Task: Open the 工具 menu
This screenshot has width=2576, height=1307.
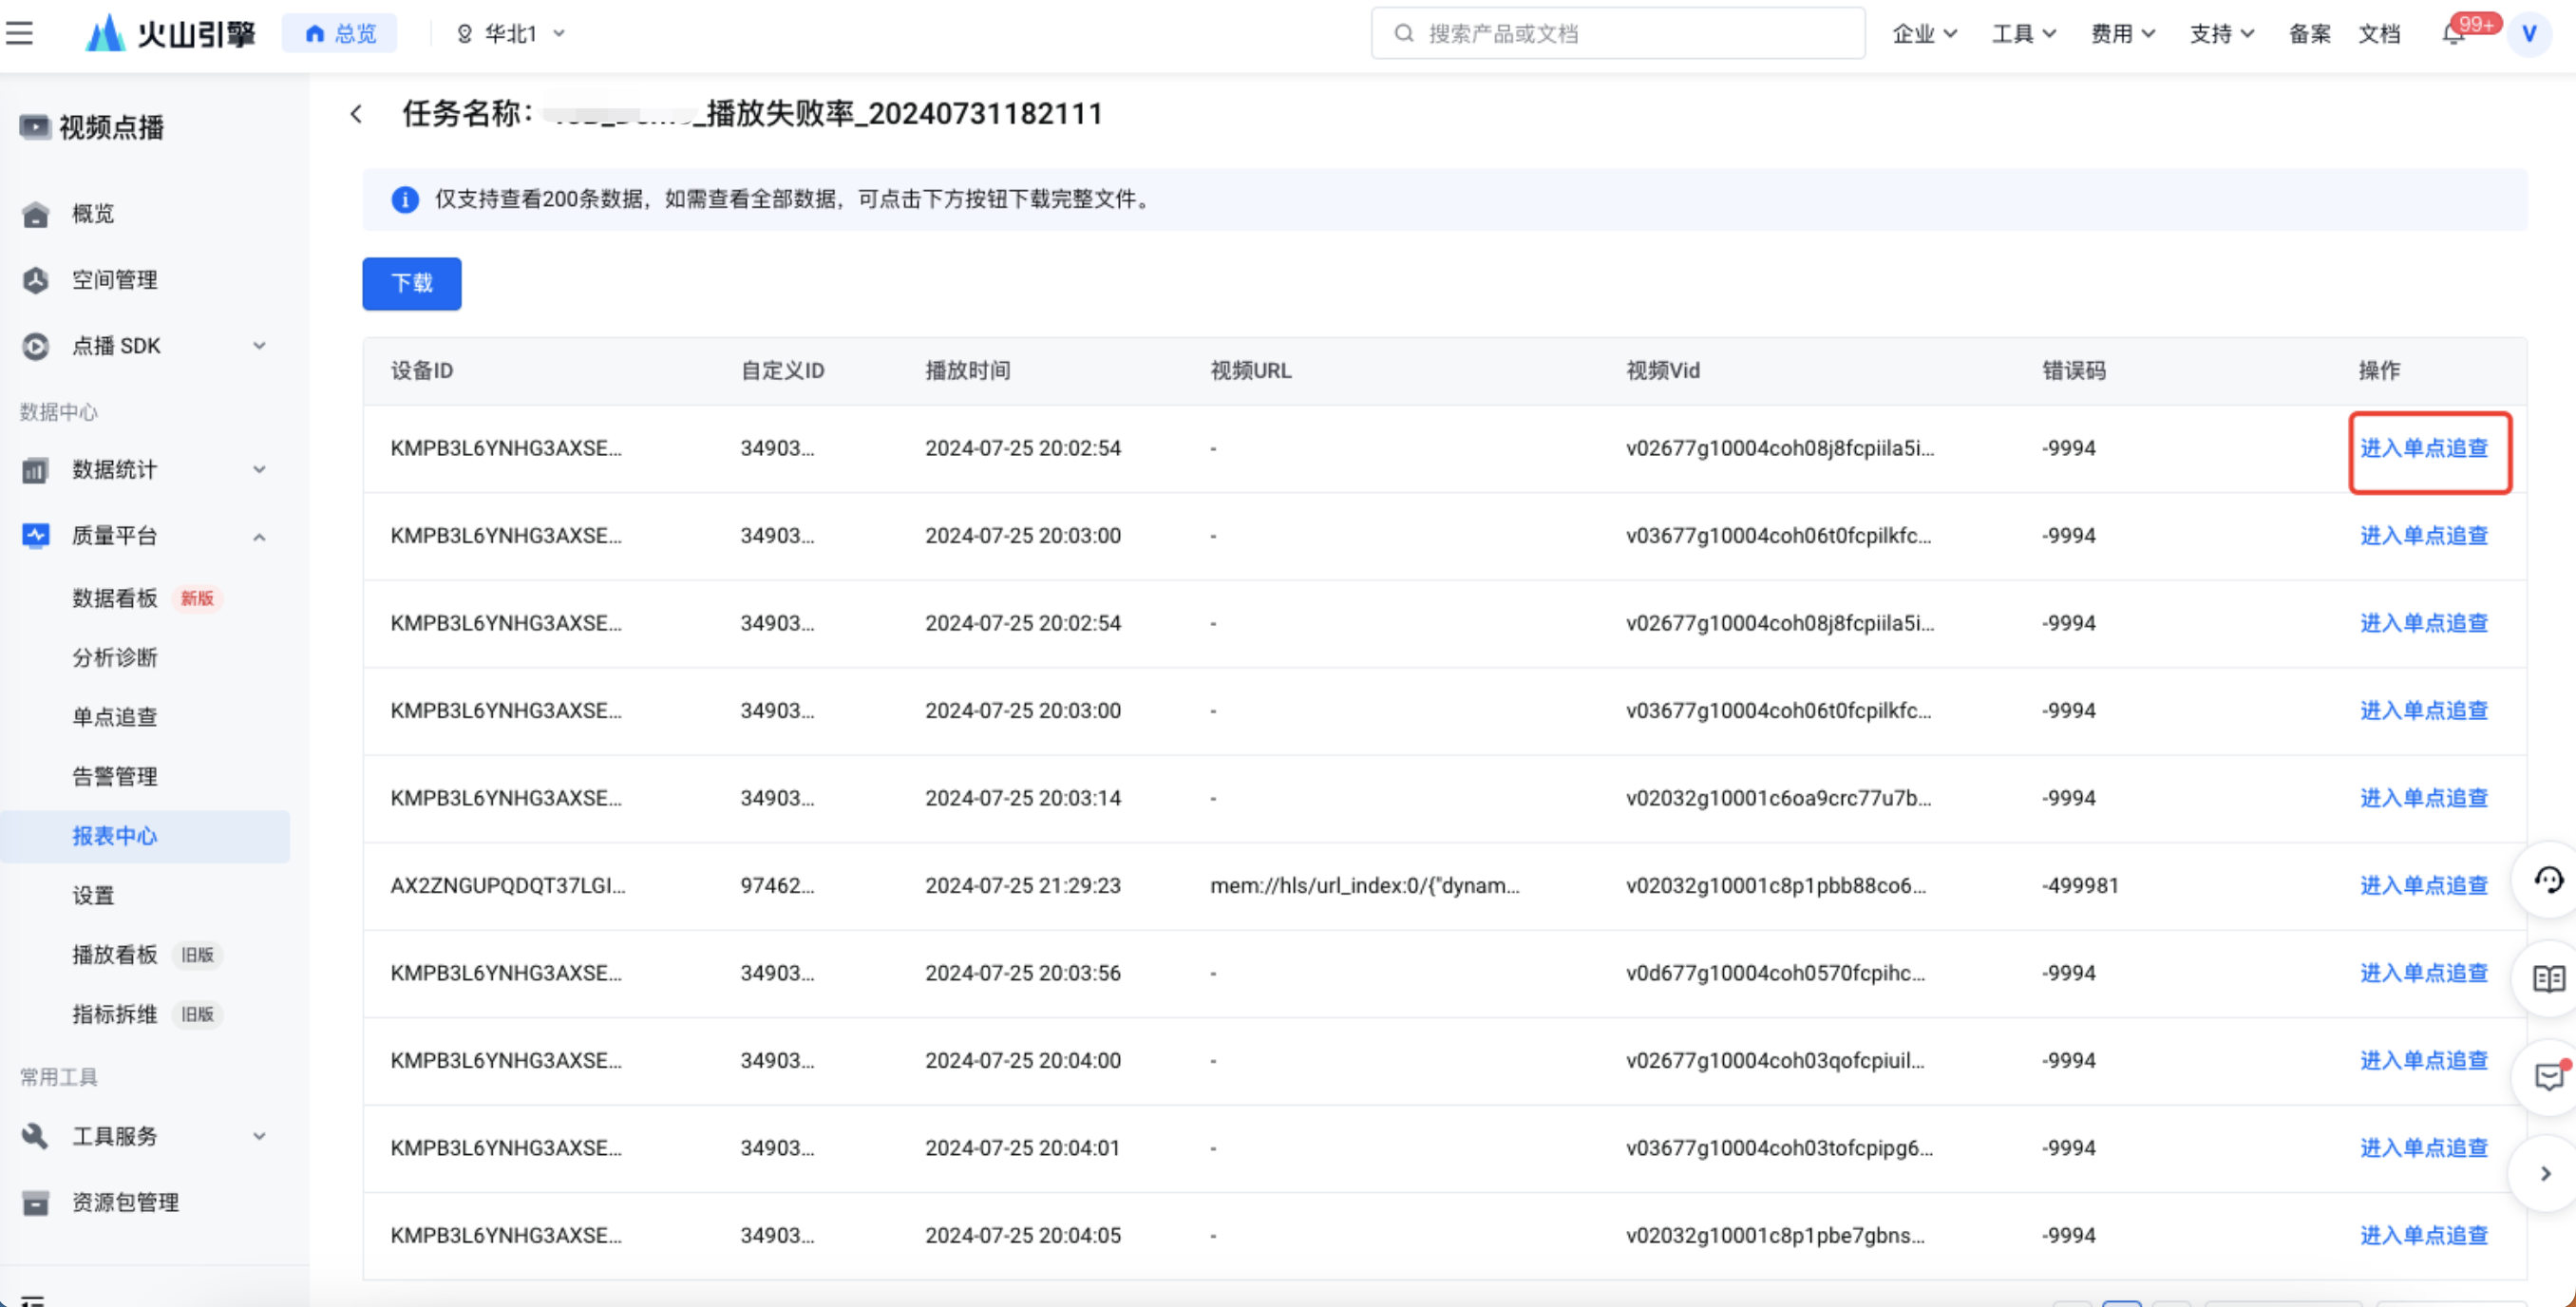Action: [2023, 33]
